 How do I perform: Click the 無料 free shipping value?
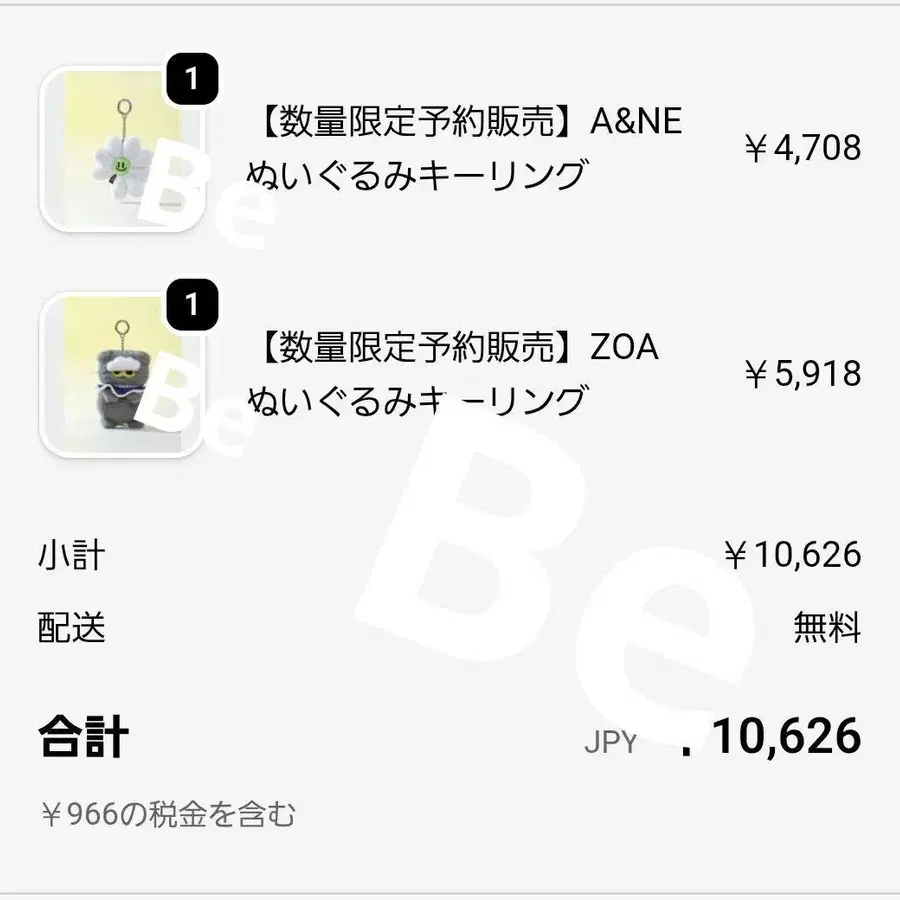pyautogui.click(x=827, y=628)
